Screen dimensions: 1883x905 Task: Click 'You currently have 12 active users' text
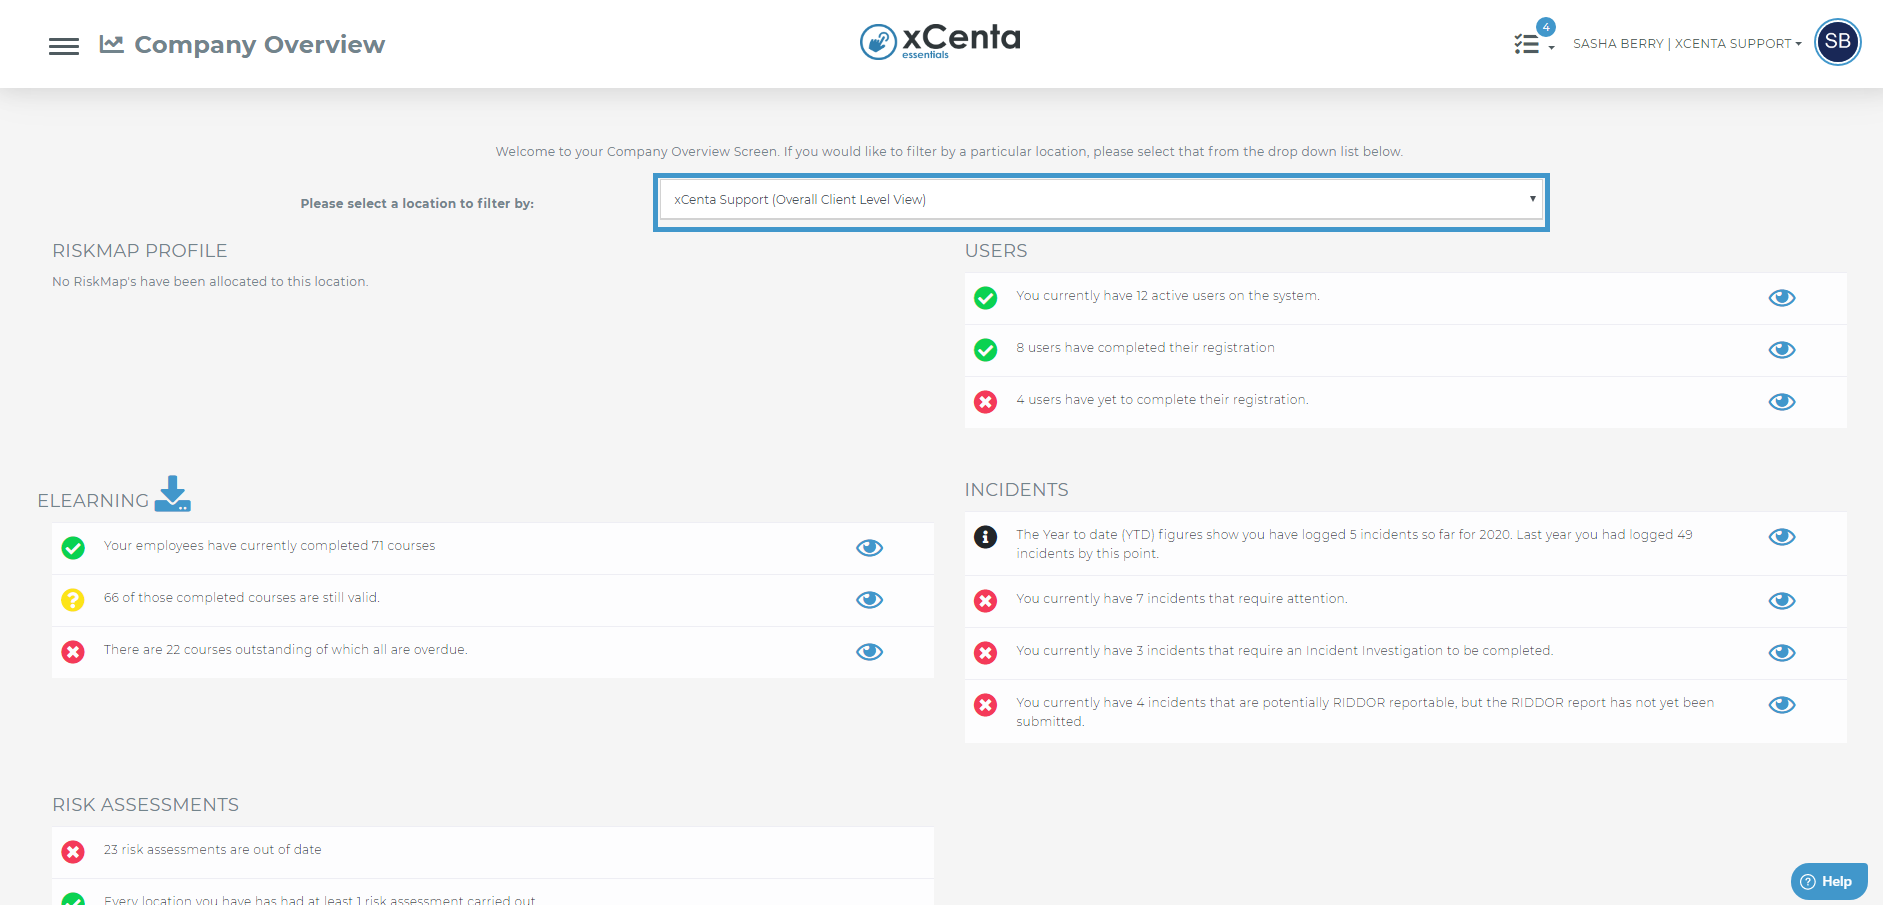pyautogui.click(x=1168, y=296)
